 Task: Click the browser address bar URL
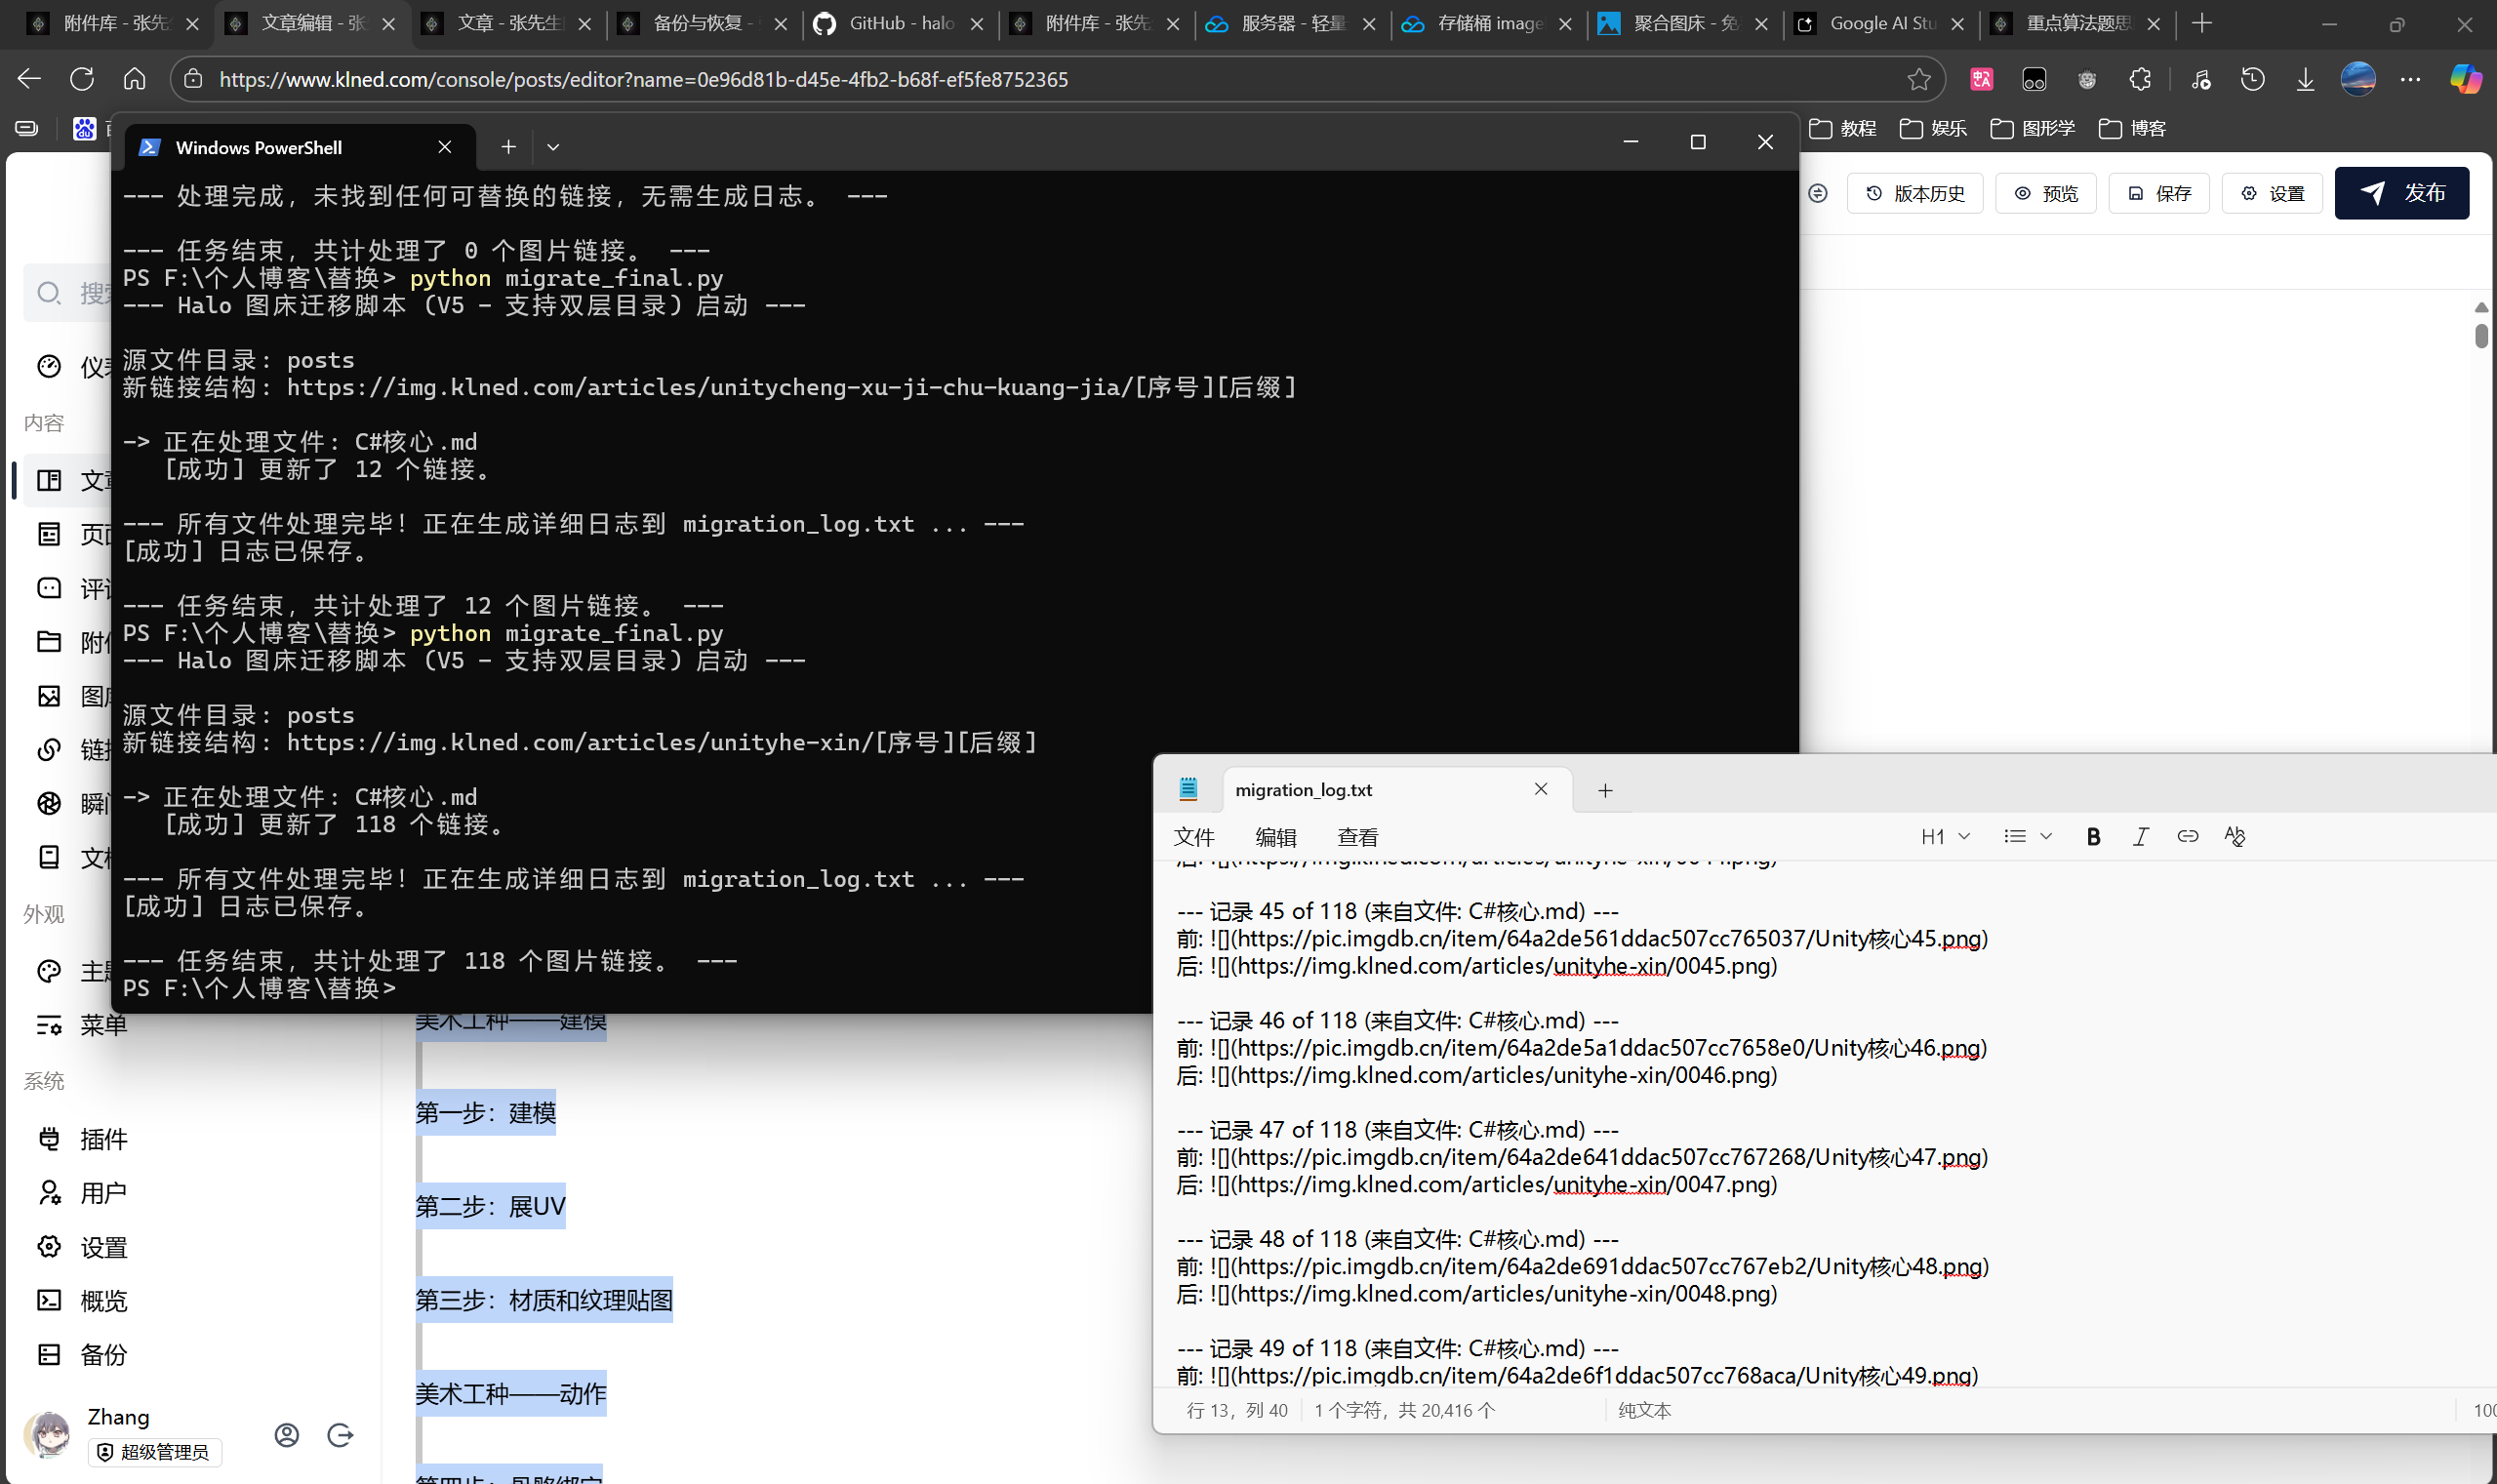(x=643, y=79)
